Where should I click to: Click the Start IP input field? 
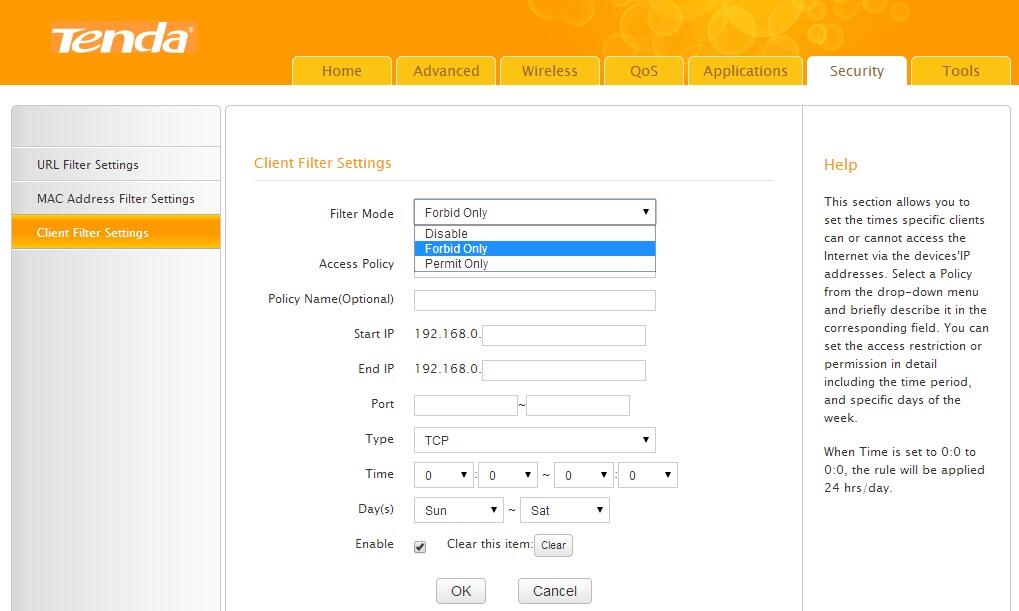(x=564, y=335)
